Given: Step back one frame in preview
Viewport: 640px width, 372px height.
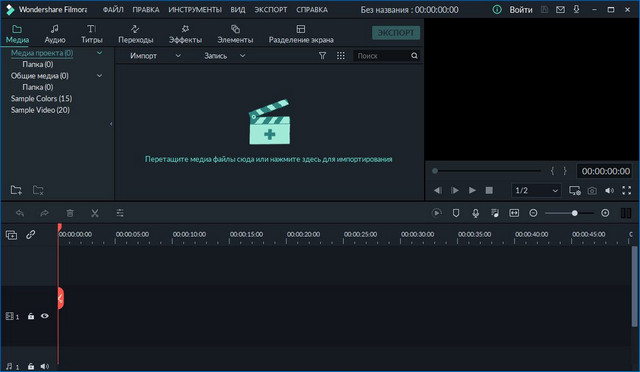Looking at the screenshot, I should pyautogui.click(x=438, y=190).
